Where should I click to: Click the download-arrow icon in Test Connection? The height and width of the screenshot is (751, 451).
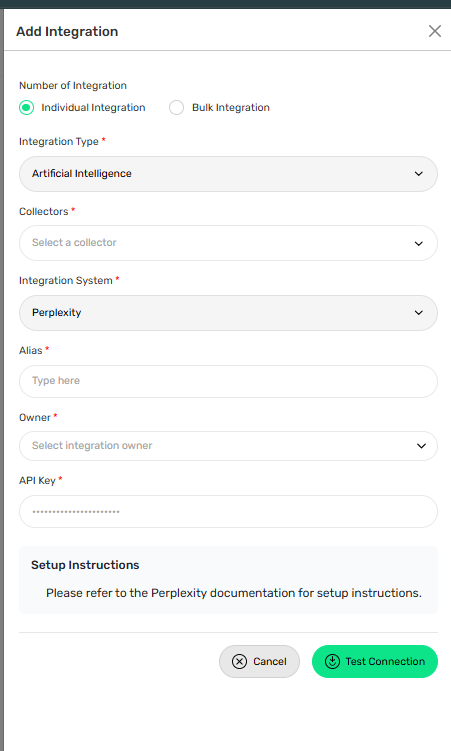click(x=332, y=661)
